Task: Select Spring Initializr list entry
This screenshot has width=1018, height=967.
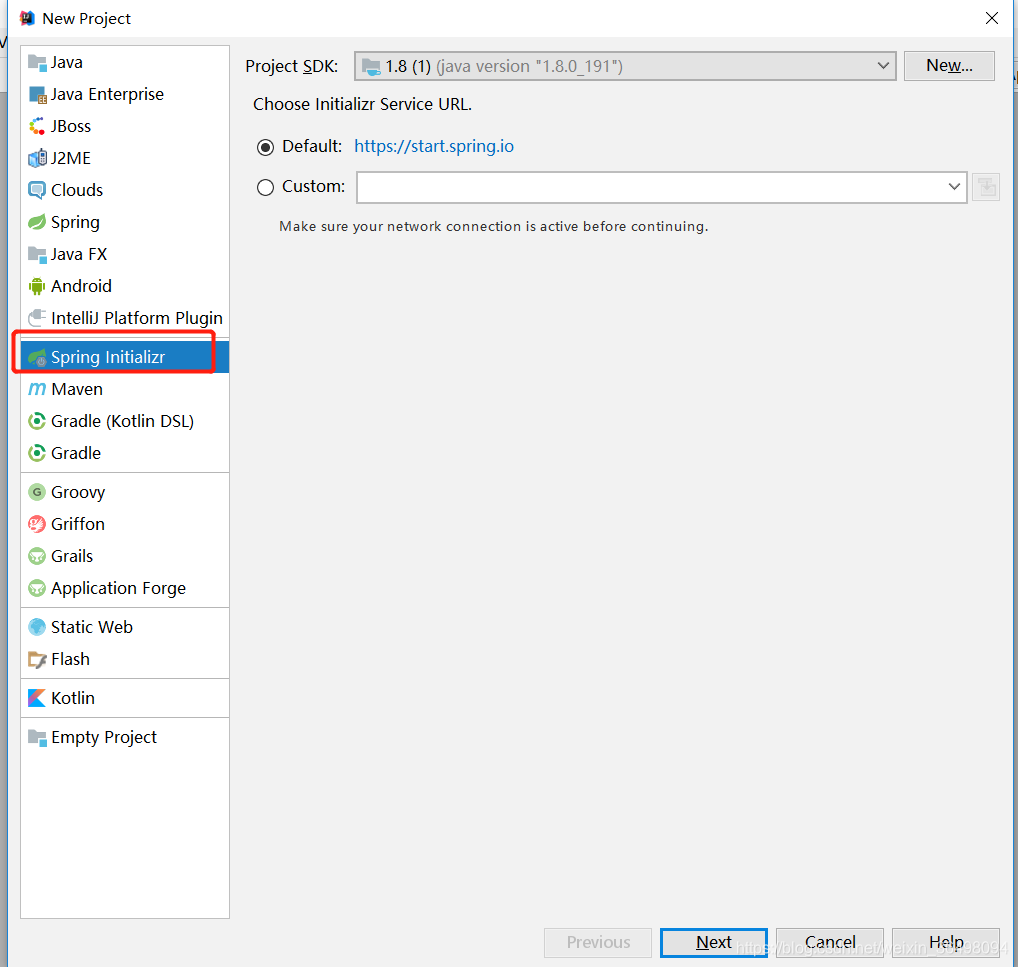Action: coord(125,357)
